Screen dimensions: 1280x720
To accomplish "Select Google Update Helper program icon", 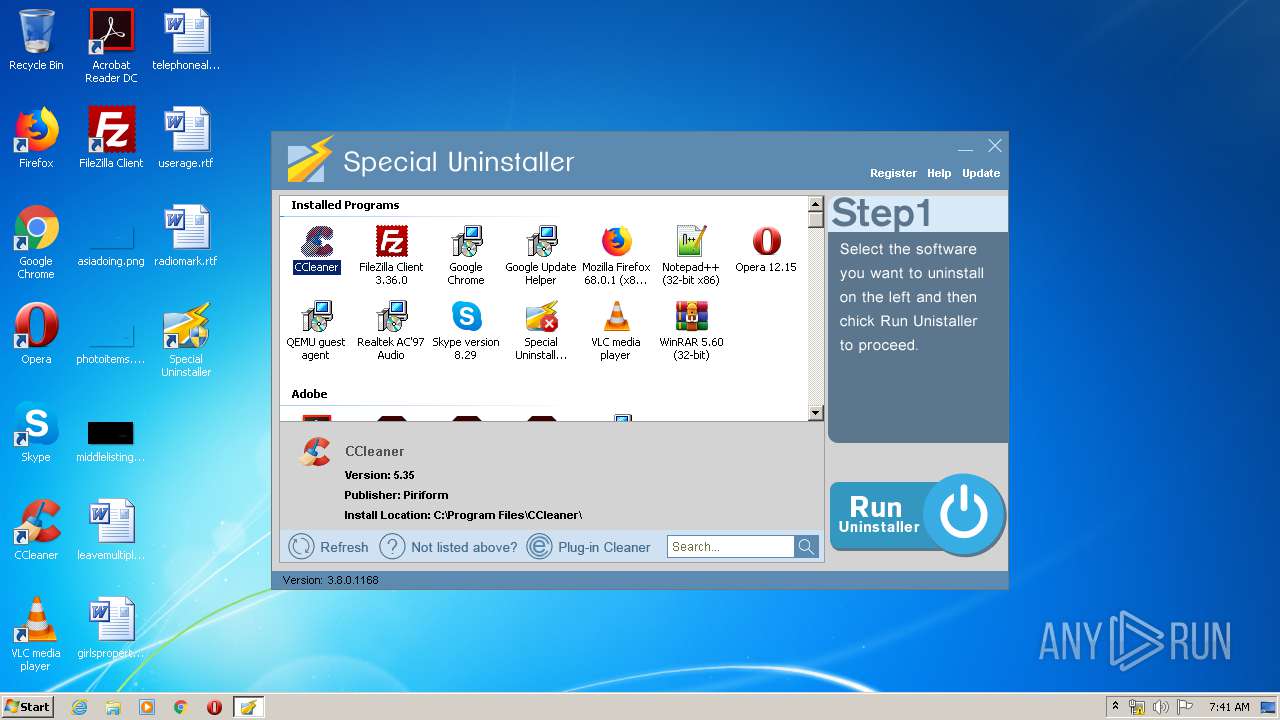I will (541, 255).
